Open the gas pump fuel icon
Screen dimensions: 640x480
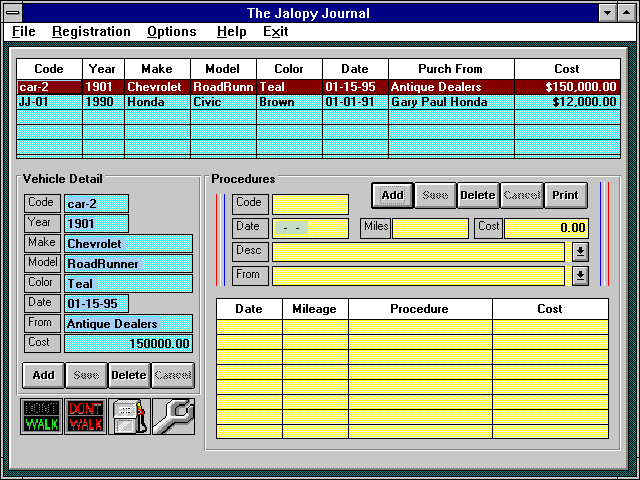(129, 416)
